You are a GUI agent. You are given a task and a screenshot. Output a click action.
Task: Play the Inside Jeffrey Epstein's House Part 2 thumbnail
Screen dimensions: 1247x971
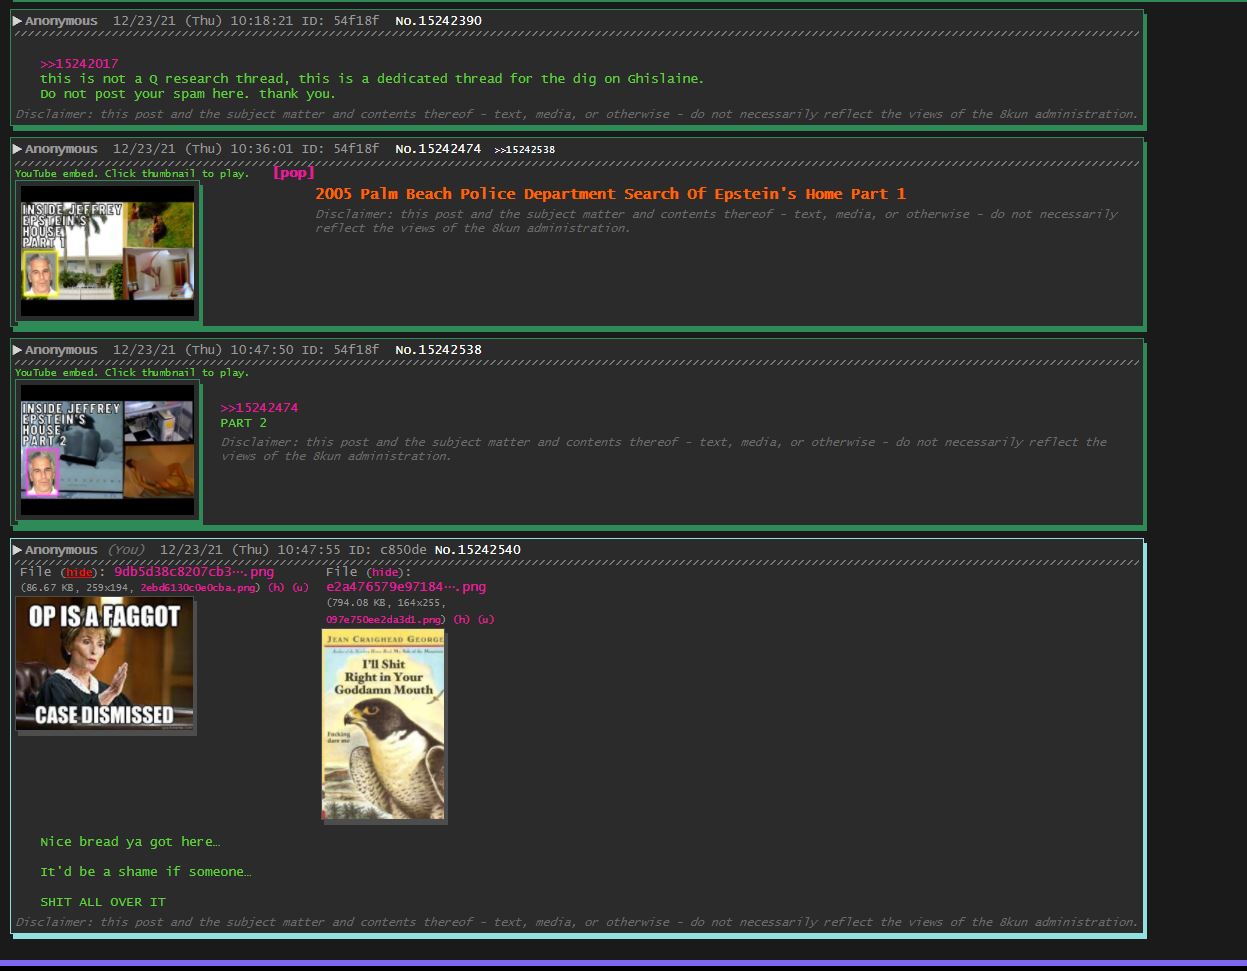point(108,452)
